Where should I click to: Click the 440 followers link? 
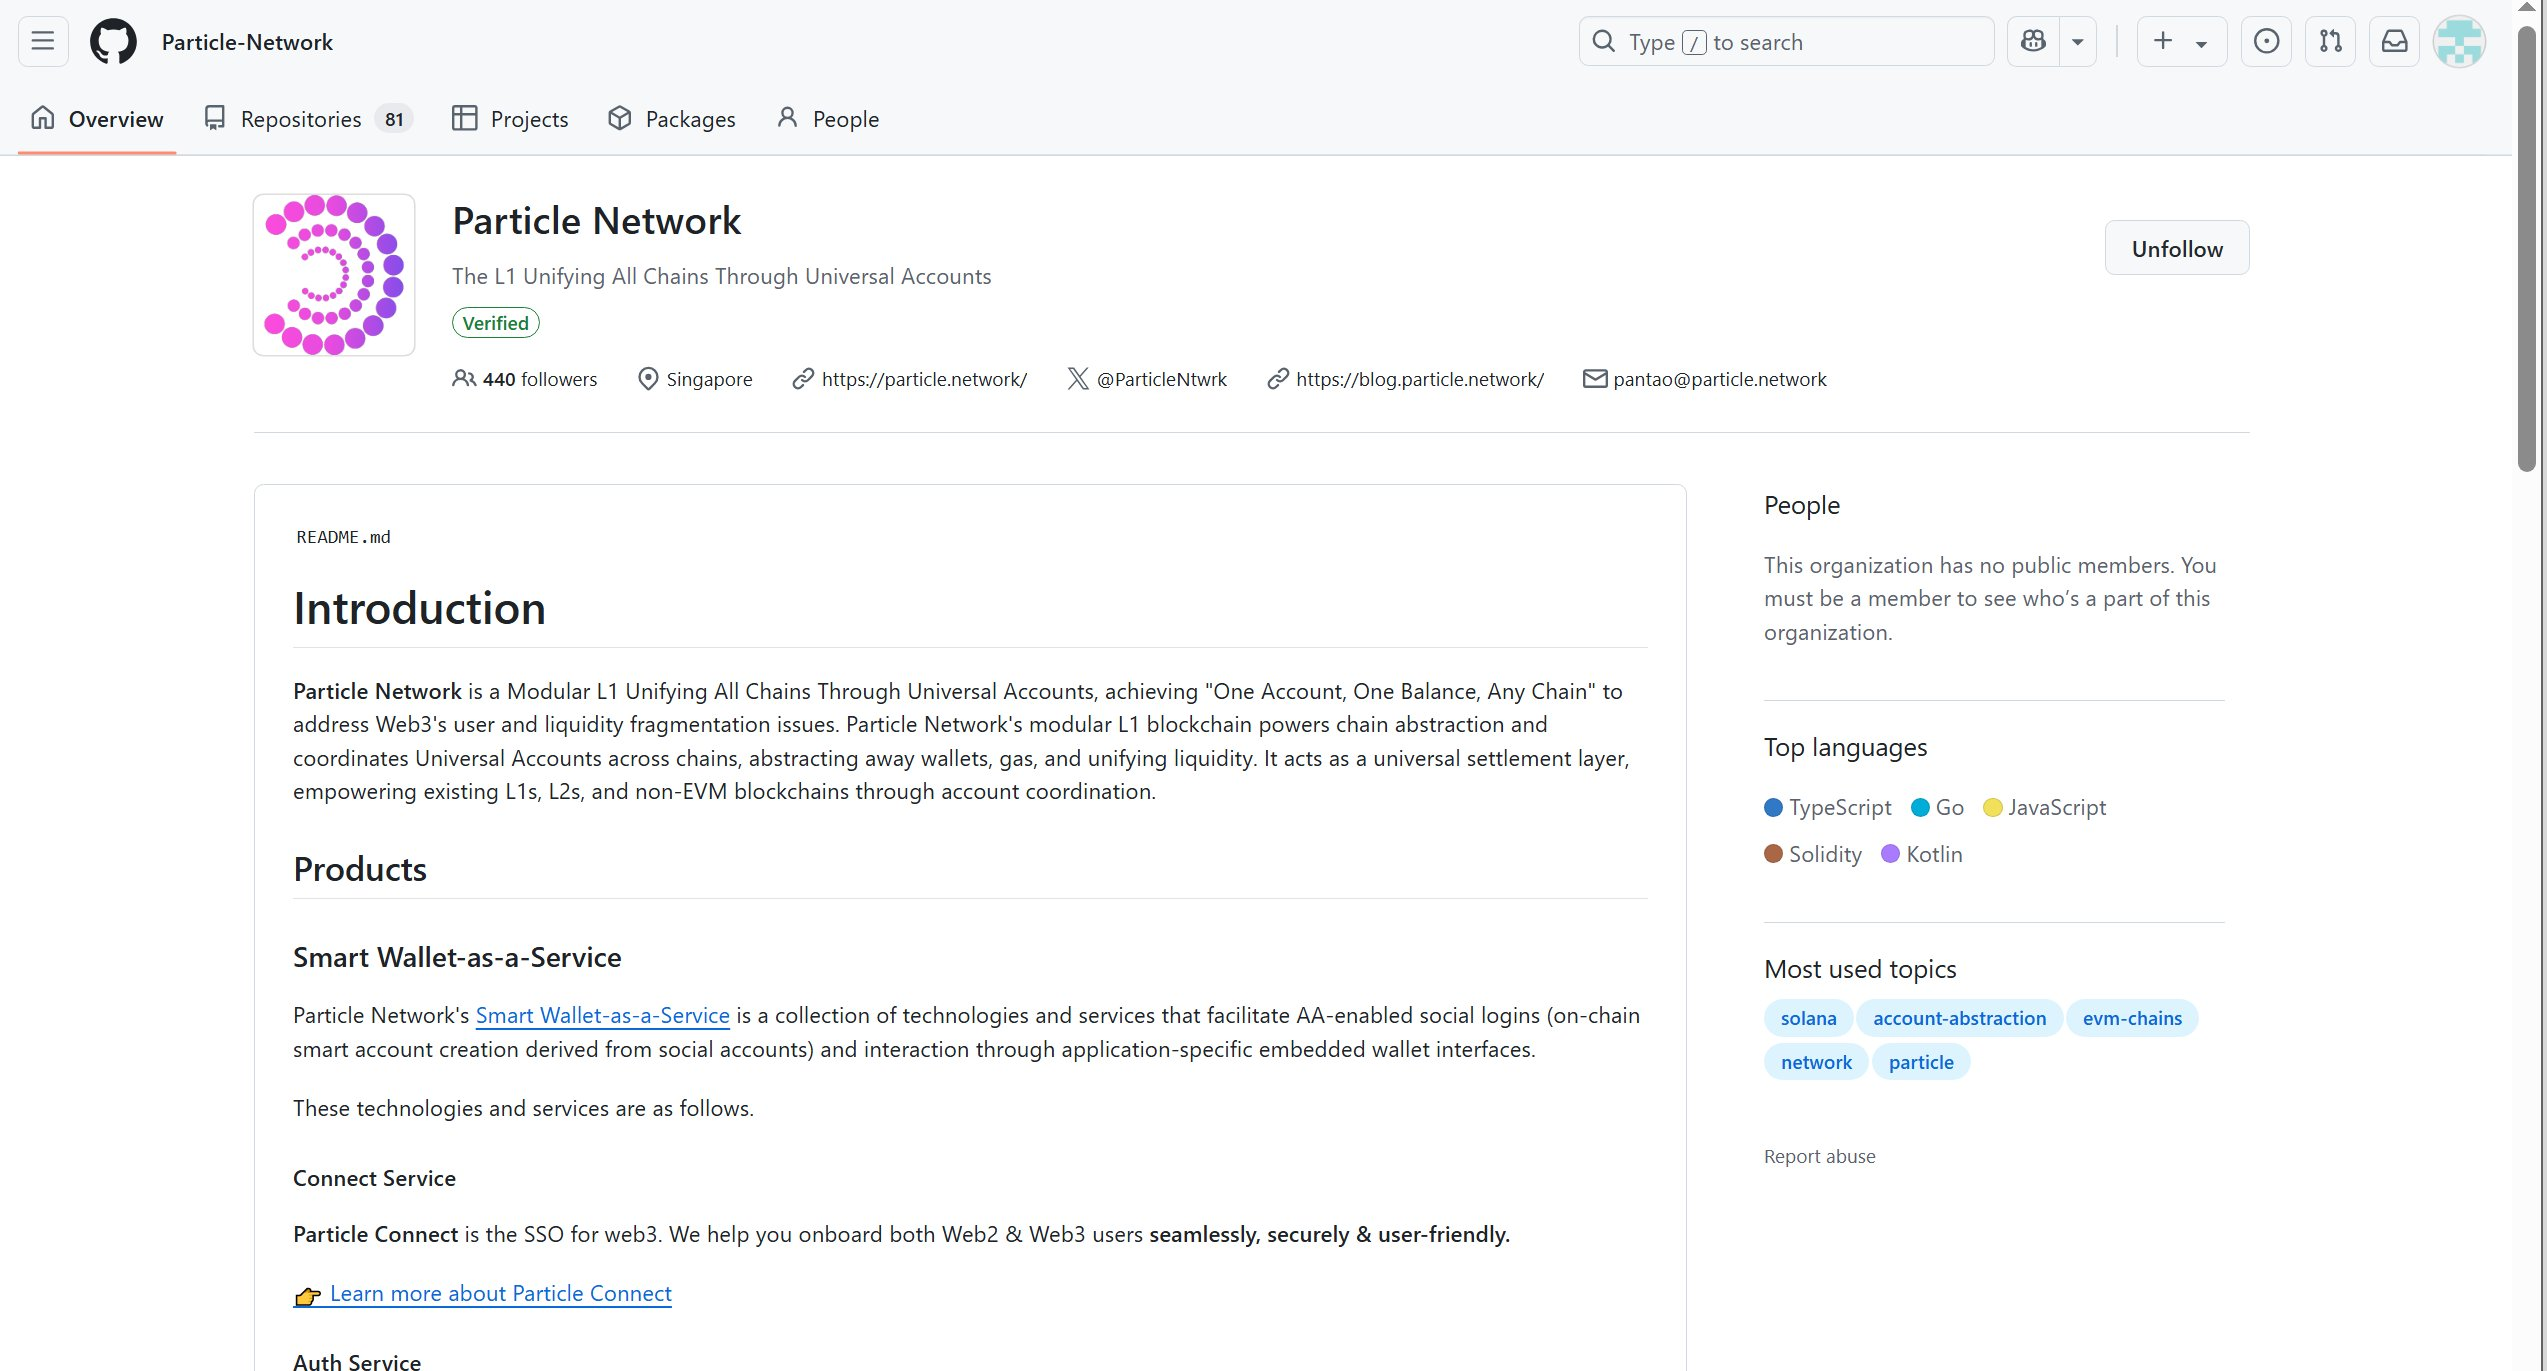click(538, 379)
